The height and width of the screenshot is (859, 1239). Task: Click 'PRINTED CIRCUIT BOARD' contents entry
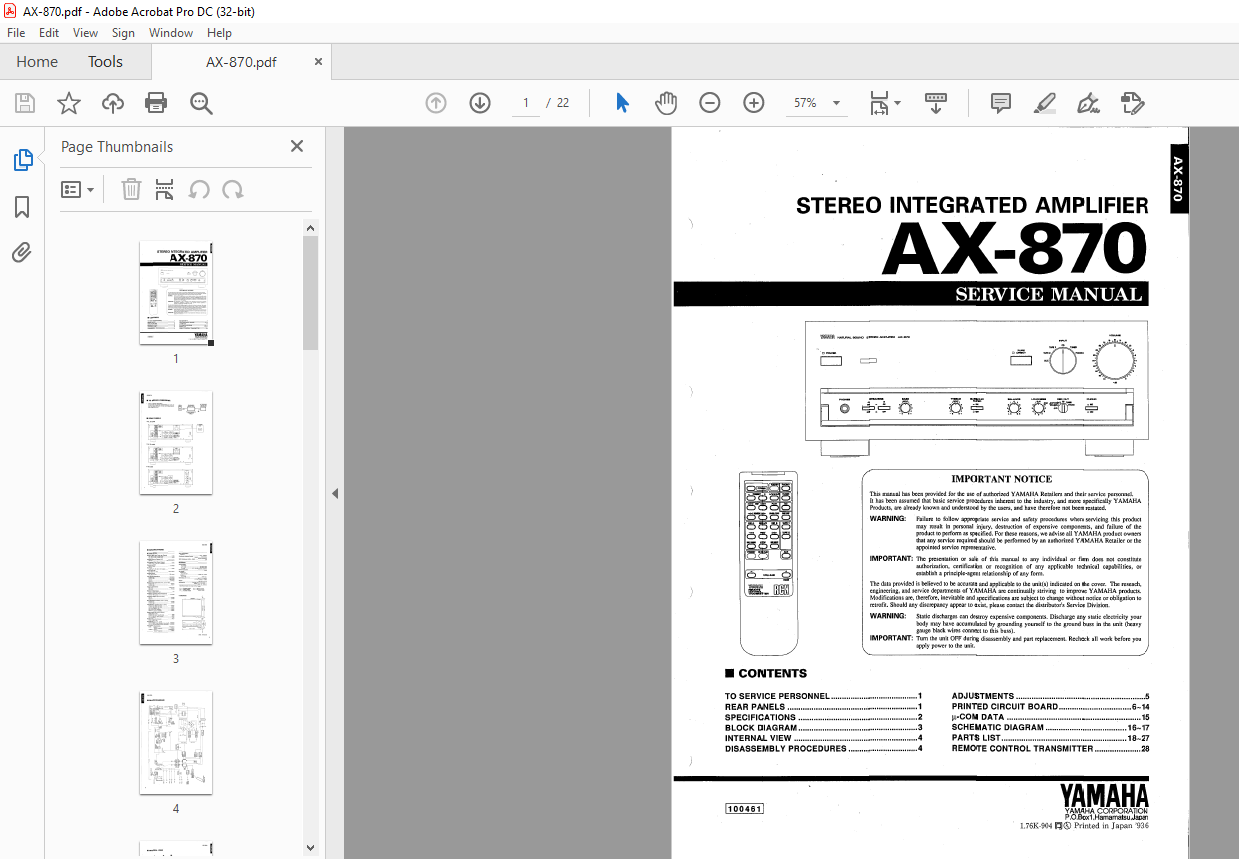point(1050,707)
